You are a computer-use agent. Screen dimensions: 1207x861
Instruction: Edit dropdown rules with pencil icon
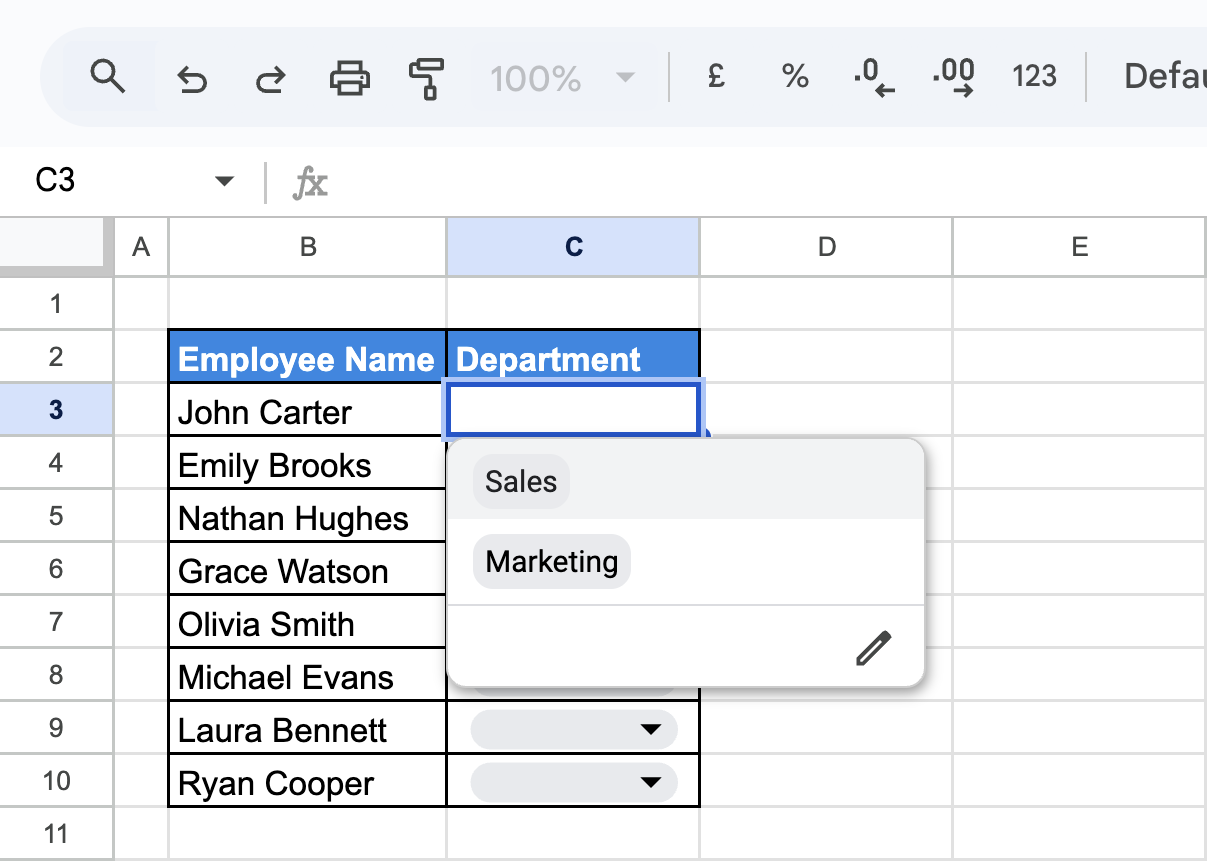click(x=873, y=648)
